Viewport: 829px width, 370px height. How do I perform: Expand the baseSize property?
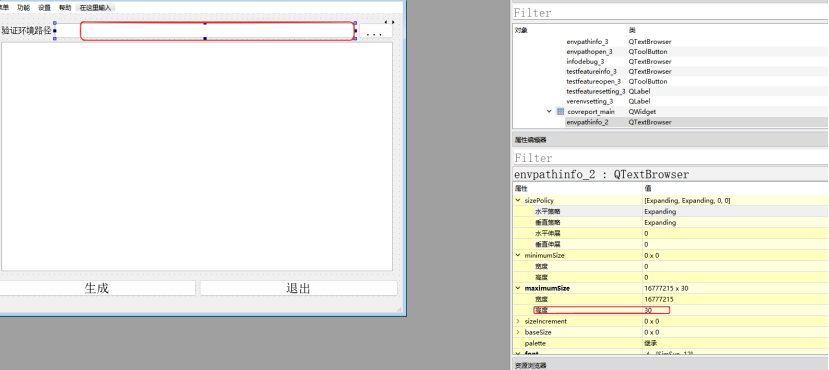tap(518, 332)
